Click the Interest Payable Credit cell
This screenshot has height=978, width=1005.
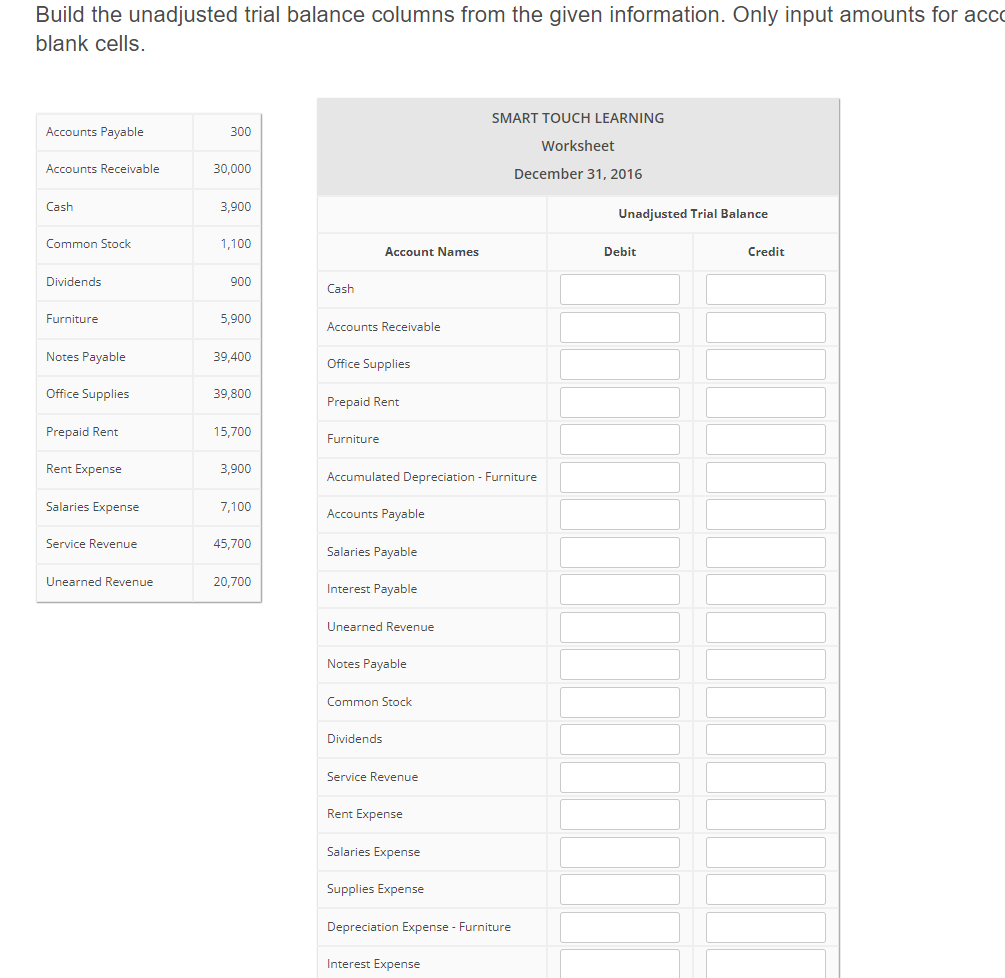(x=765, y=589)
